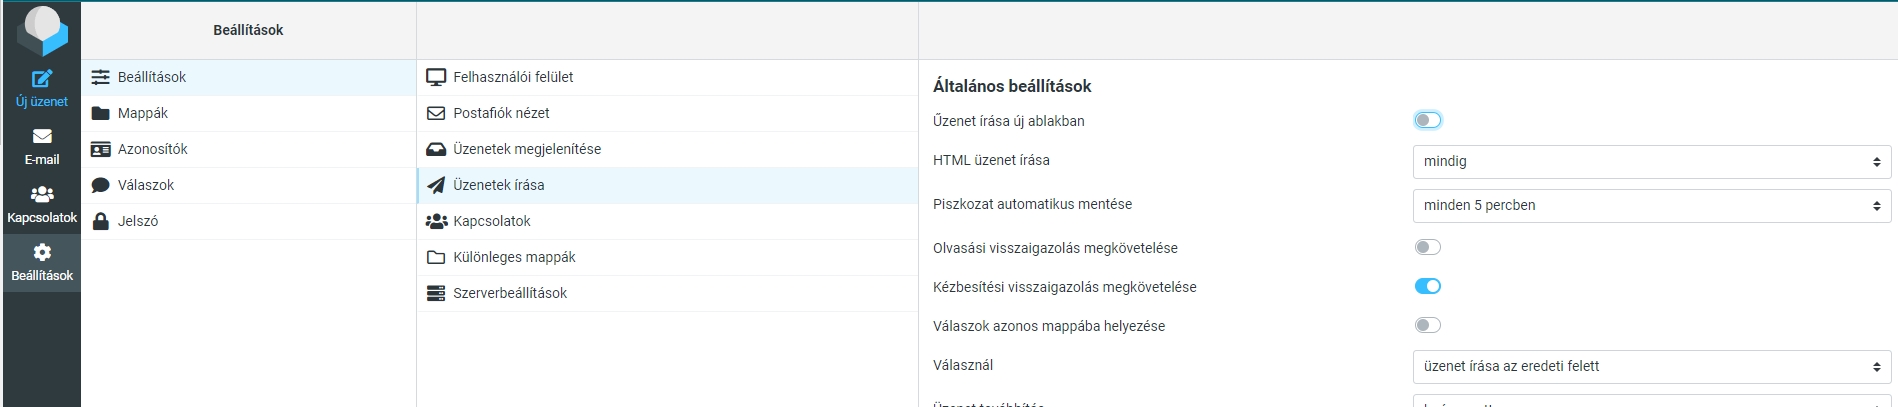Open Különleges mappák settings
The height and width of the screenshot is (407, 1898).
[514, 257]
